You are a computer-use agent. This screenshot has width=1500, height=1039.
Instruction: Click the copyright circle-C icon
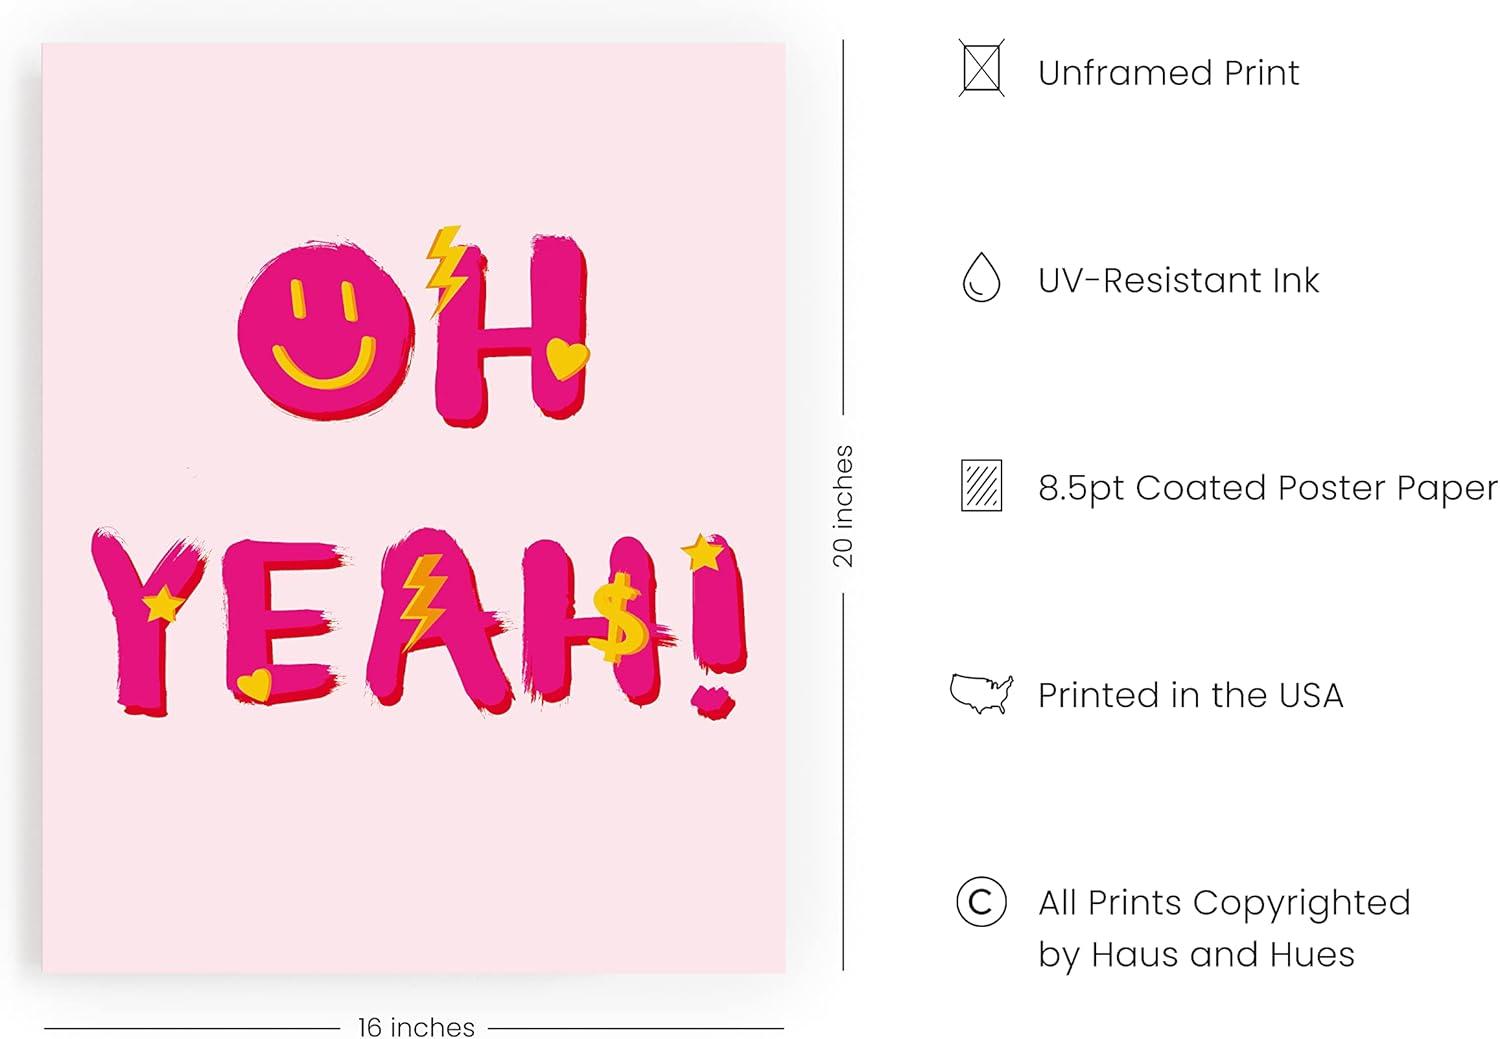pyautogui.click(x=981, y=902)
